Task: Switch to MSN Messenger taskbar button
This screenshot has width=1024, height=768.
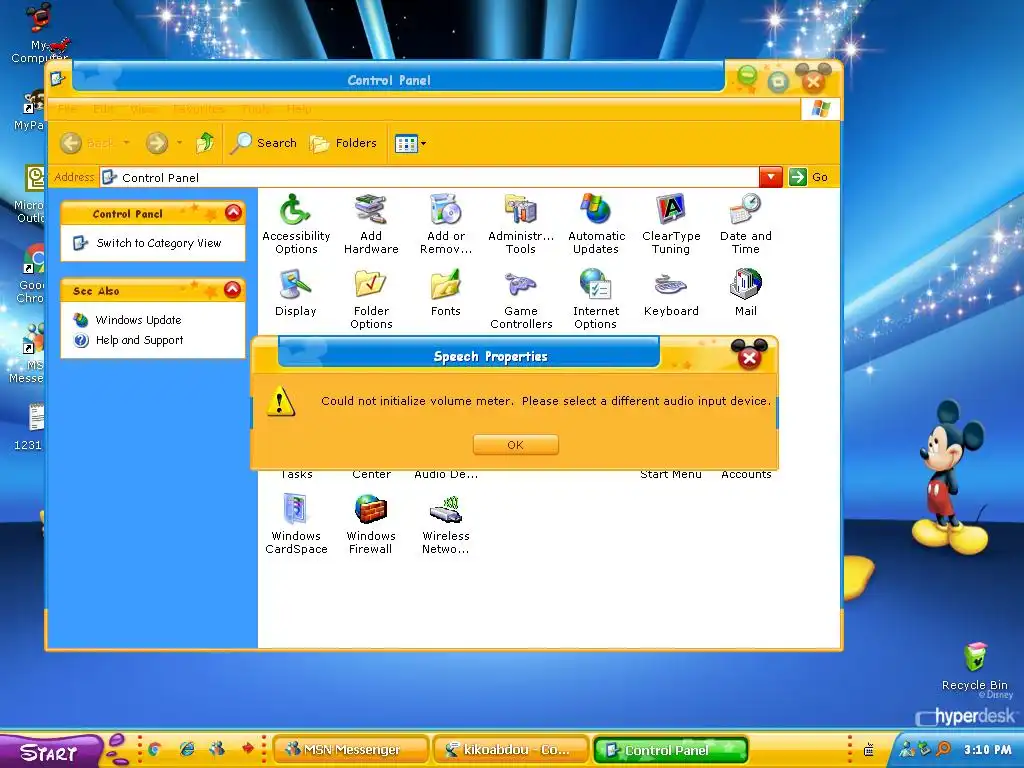Action: point(351,750)
